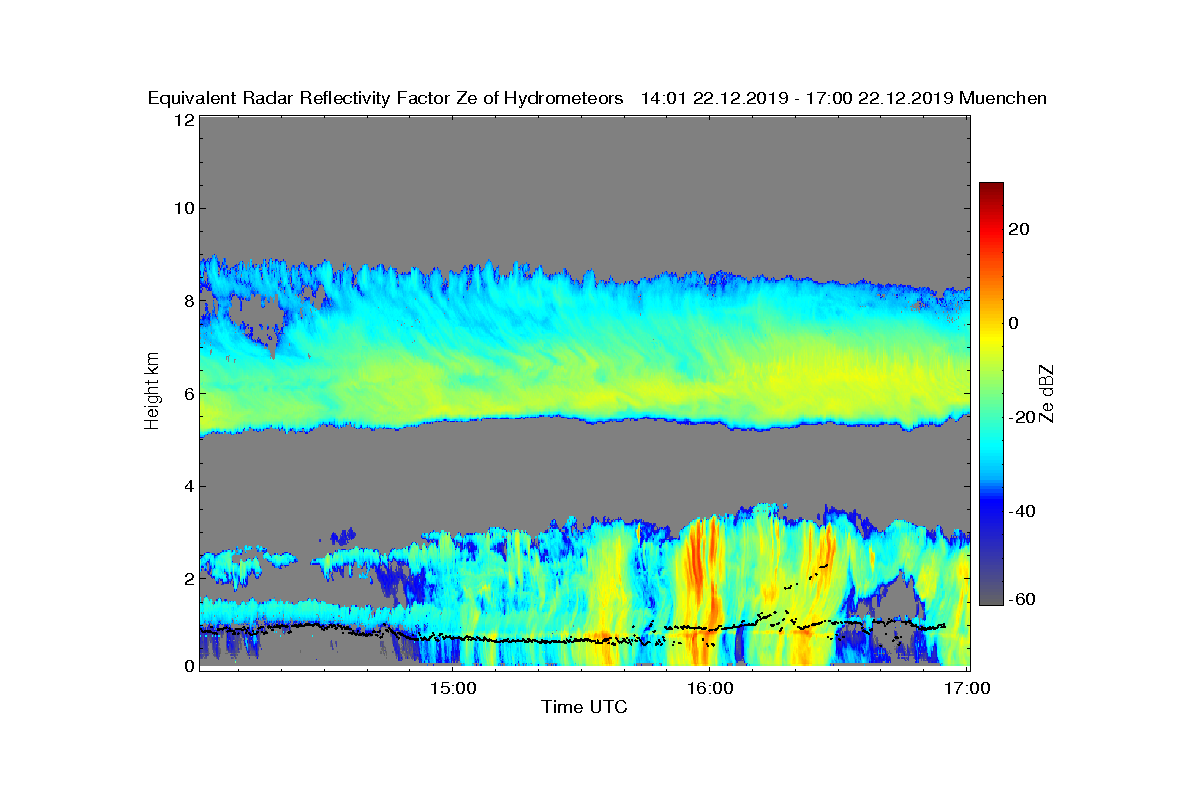Click the '4' height tick label
Image resolution: width=1200 pixels, height=800 pixels.
click(x=187, y=486)
